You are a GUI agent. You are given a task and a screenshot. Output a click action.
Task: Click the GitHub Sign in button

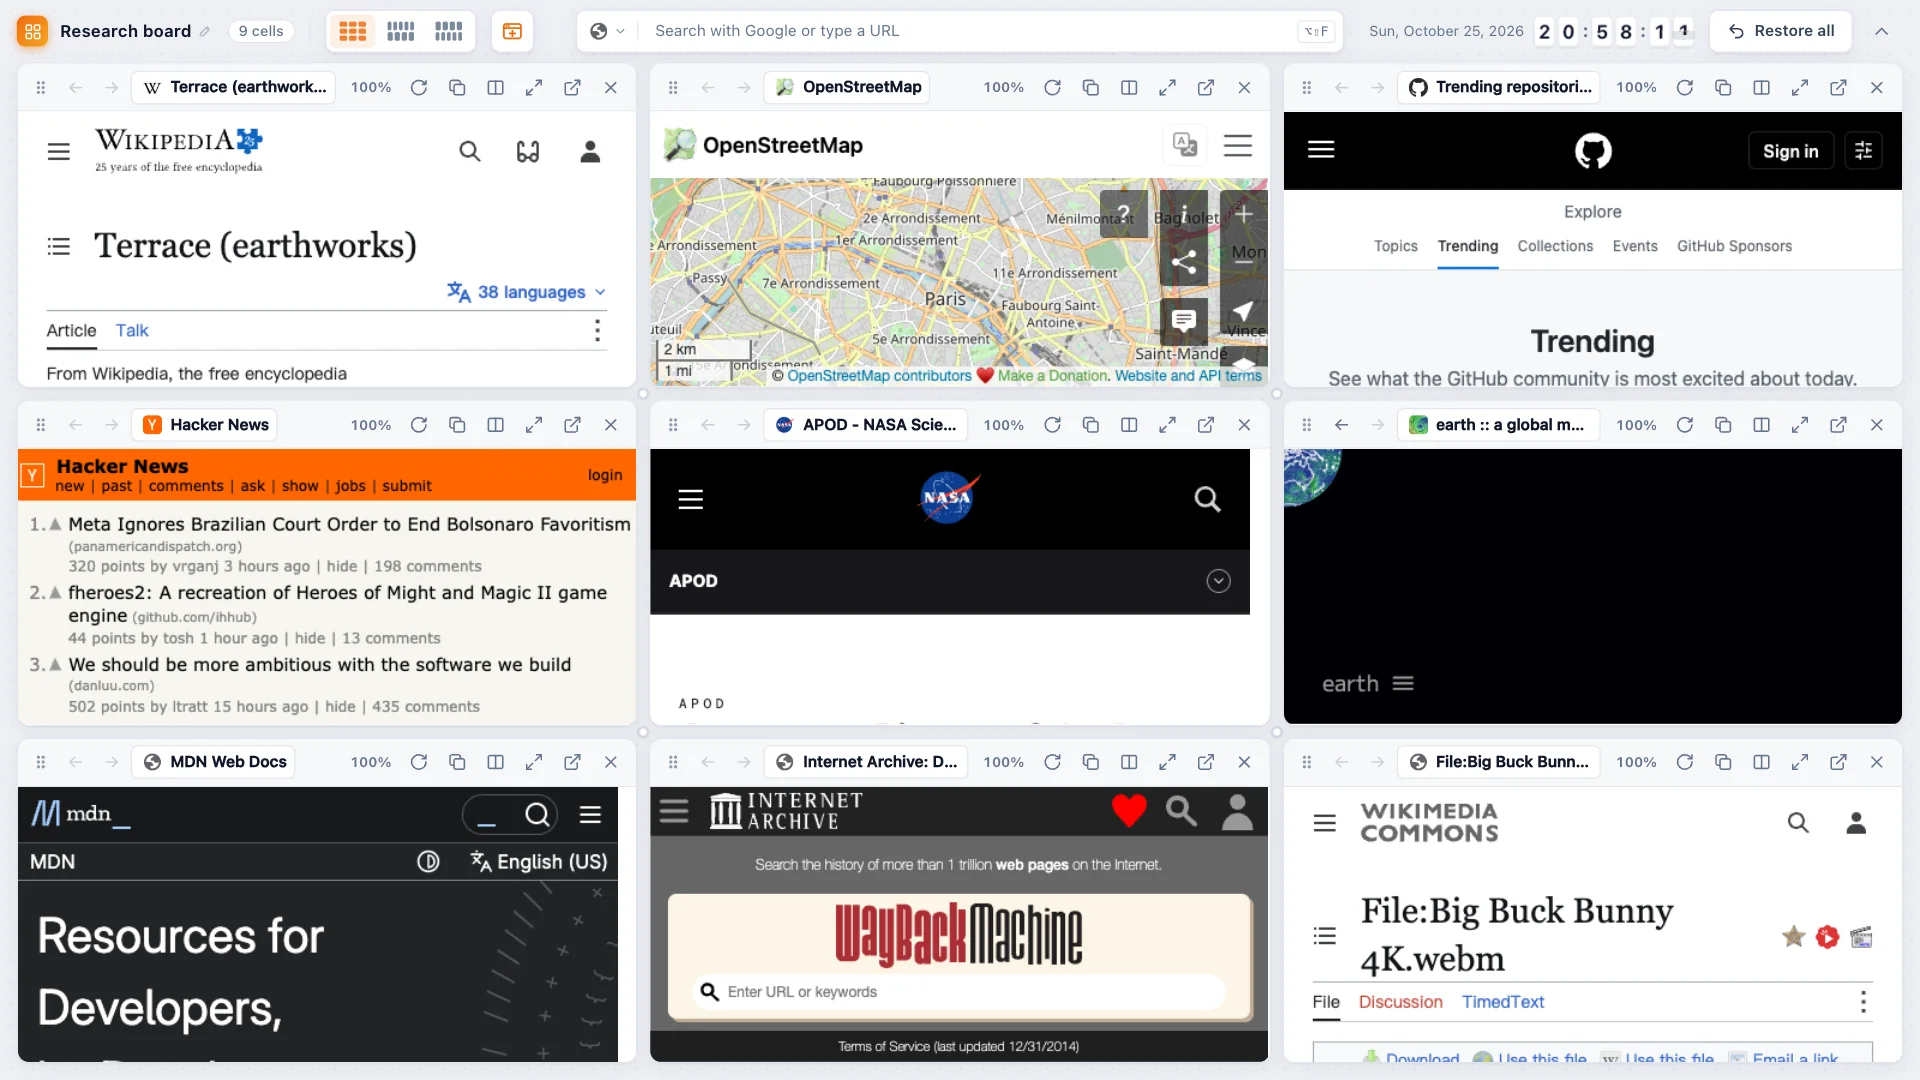click(1790, 151)
